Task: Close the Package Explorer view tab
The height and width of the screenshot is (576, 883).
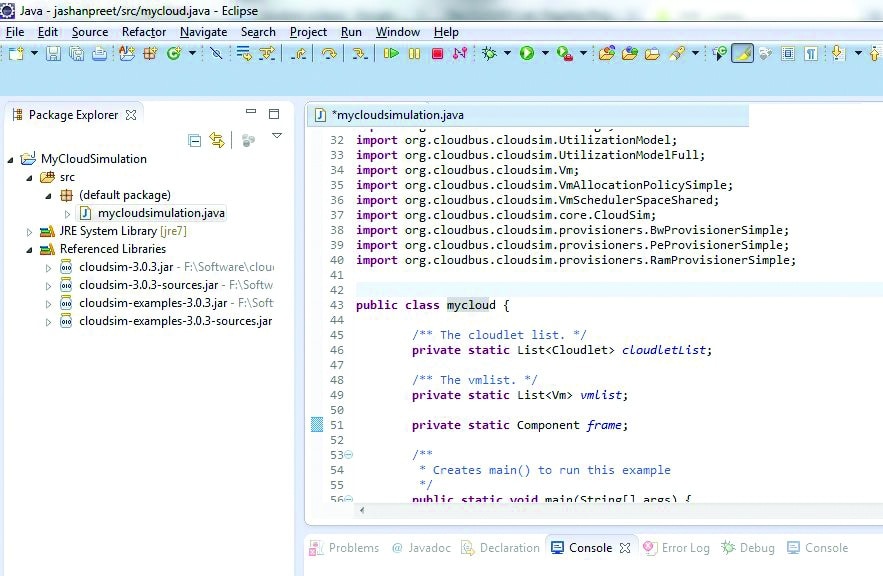Action: 131,115
